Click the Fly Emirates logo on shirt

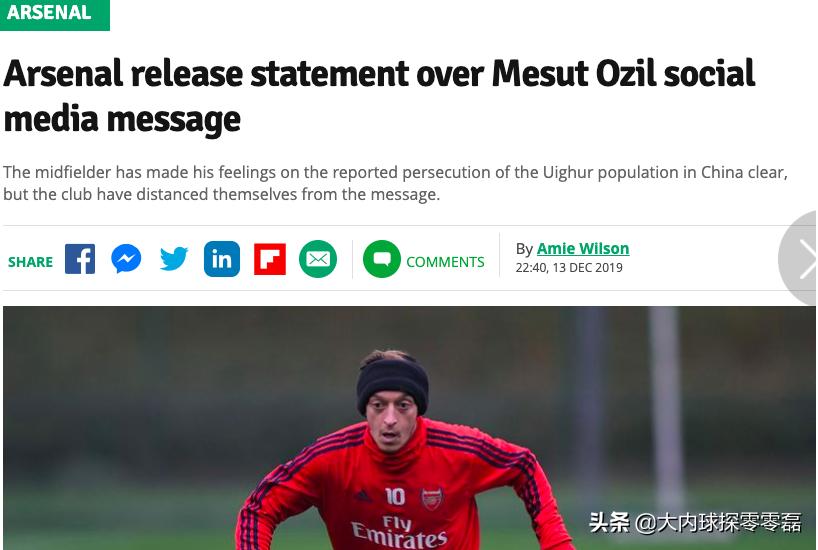point(398,531)
